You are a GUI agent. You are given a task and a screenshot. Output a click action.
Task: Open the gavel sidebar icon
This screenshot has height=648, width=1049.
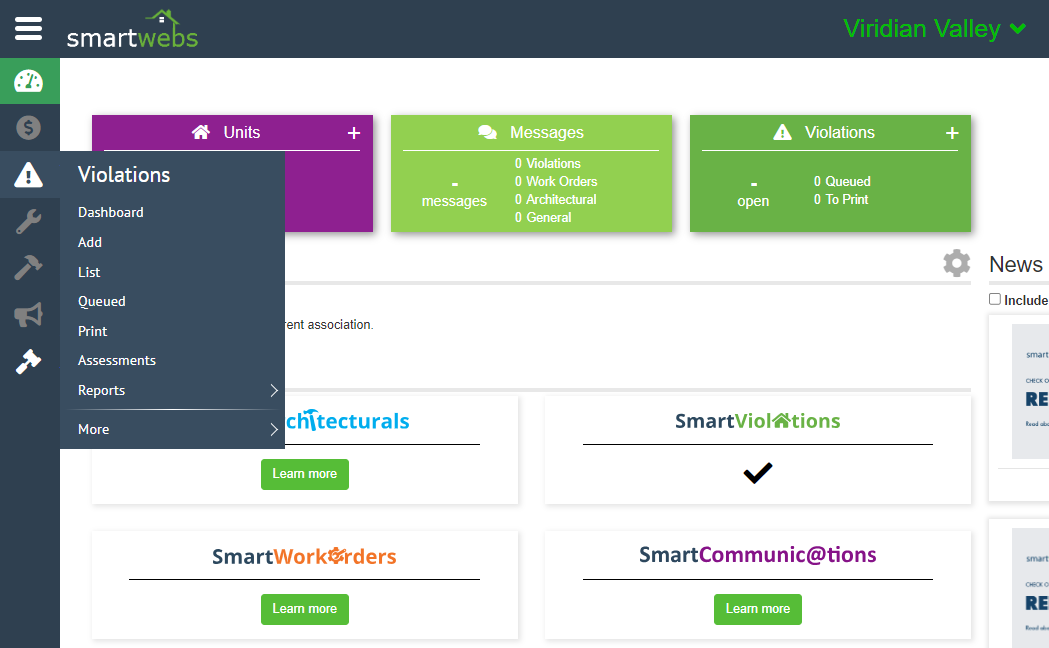[x=29, y=361]
